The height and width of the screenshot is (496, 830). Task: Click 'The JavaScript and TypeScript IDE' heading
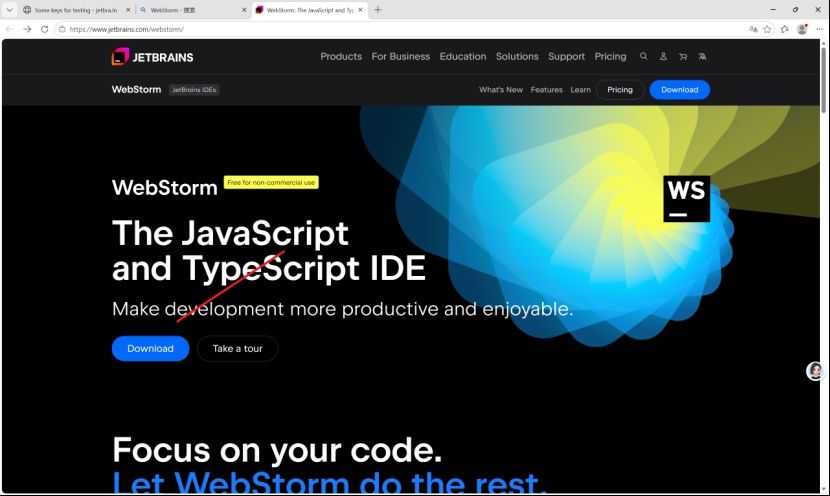pyautogui.click(x=268, y=251)
